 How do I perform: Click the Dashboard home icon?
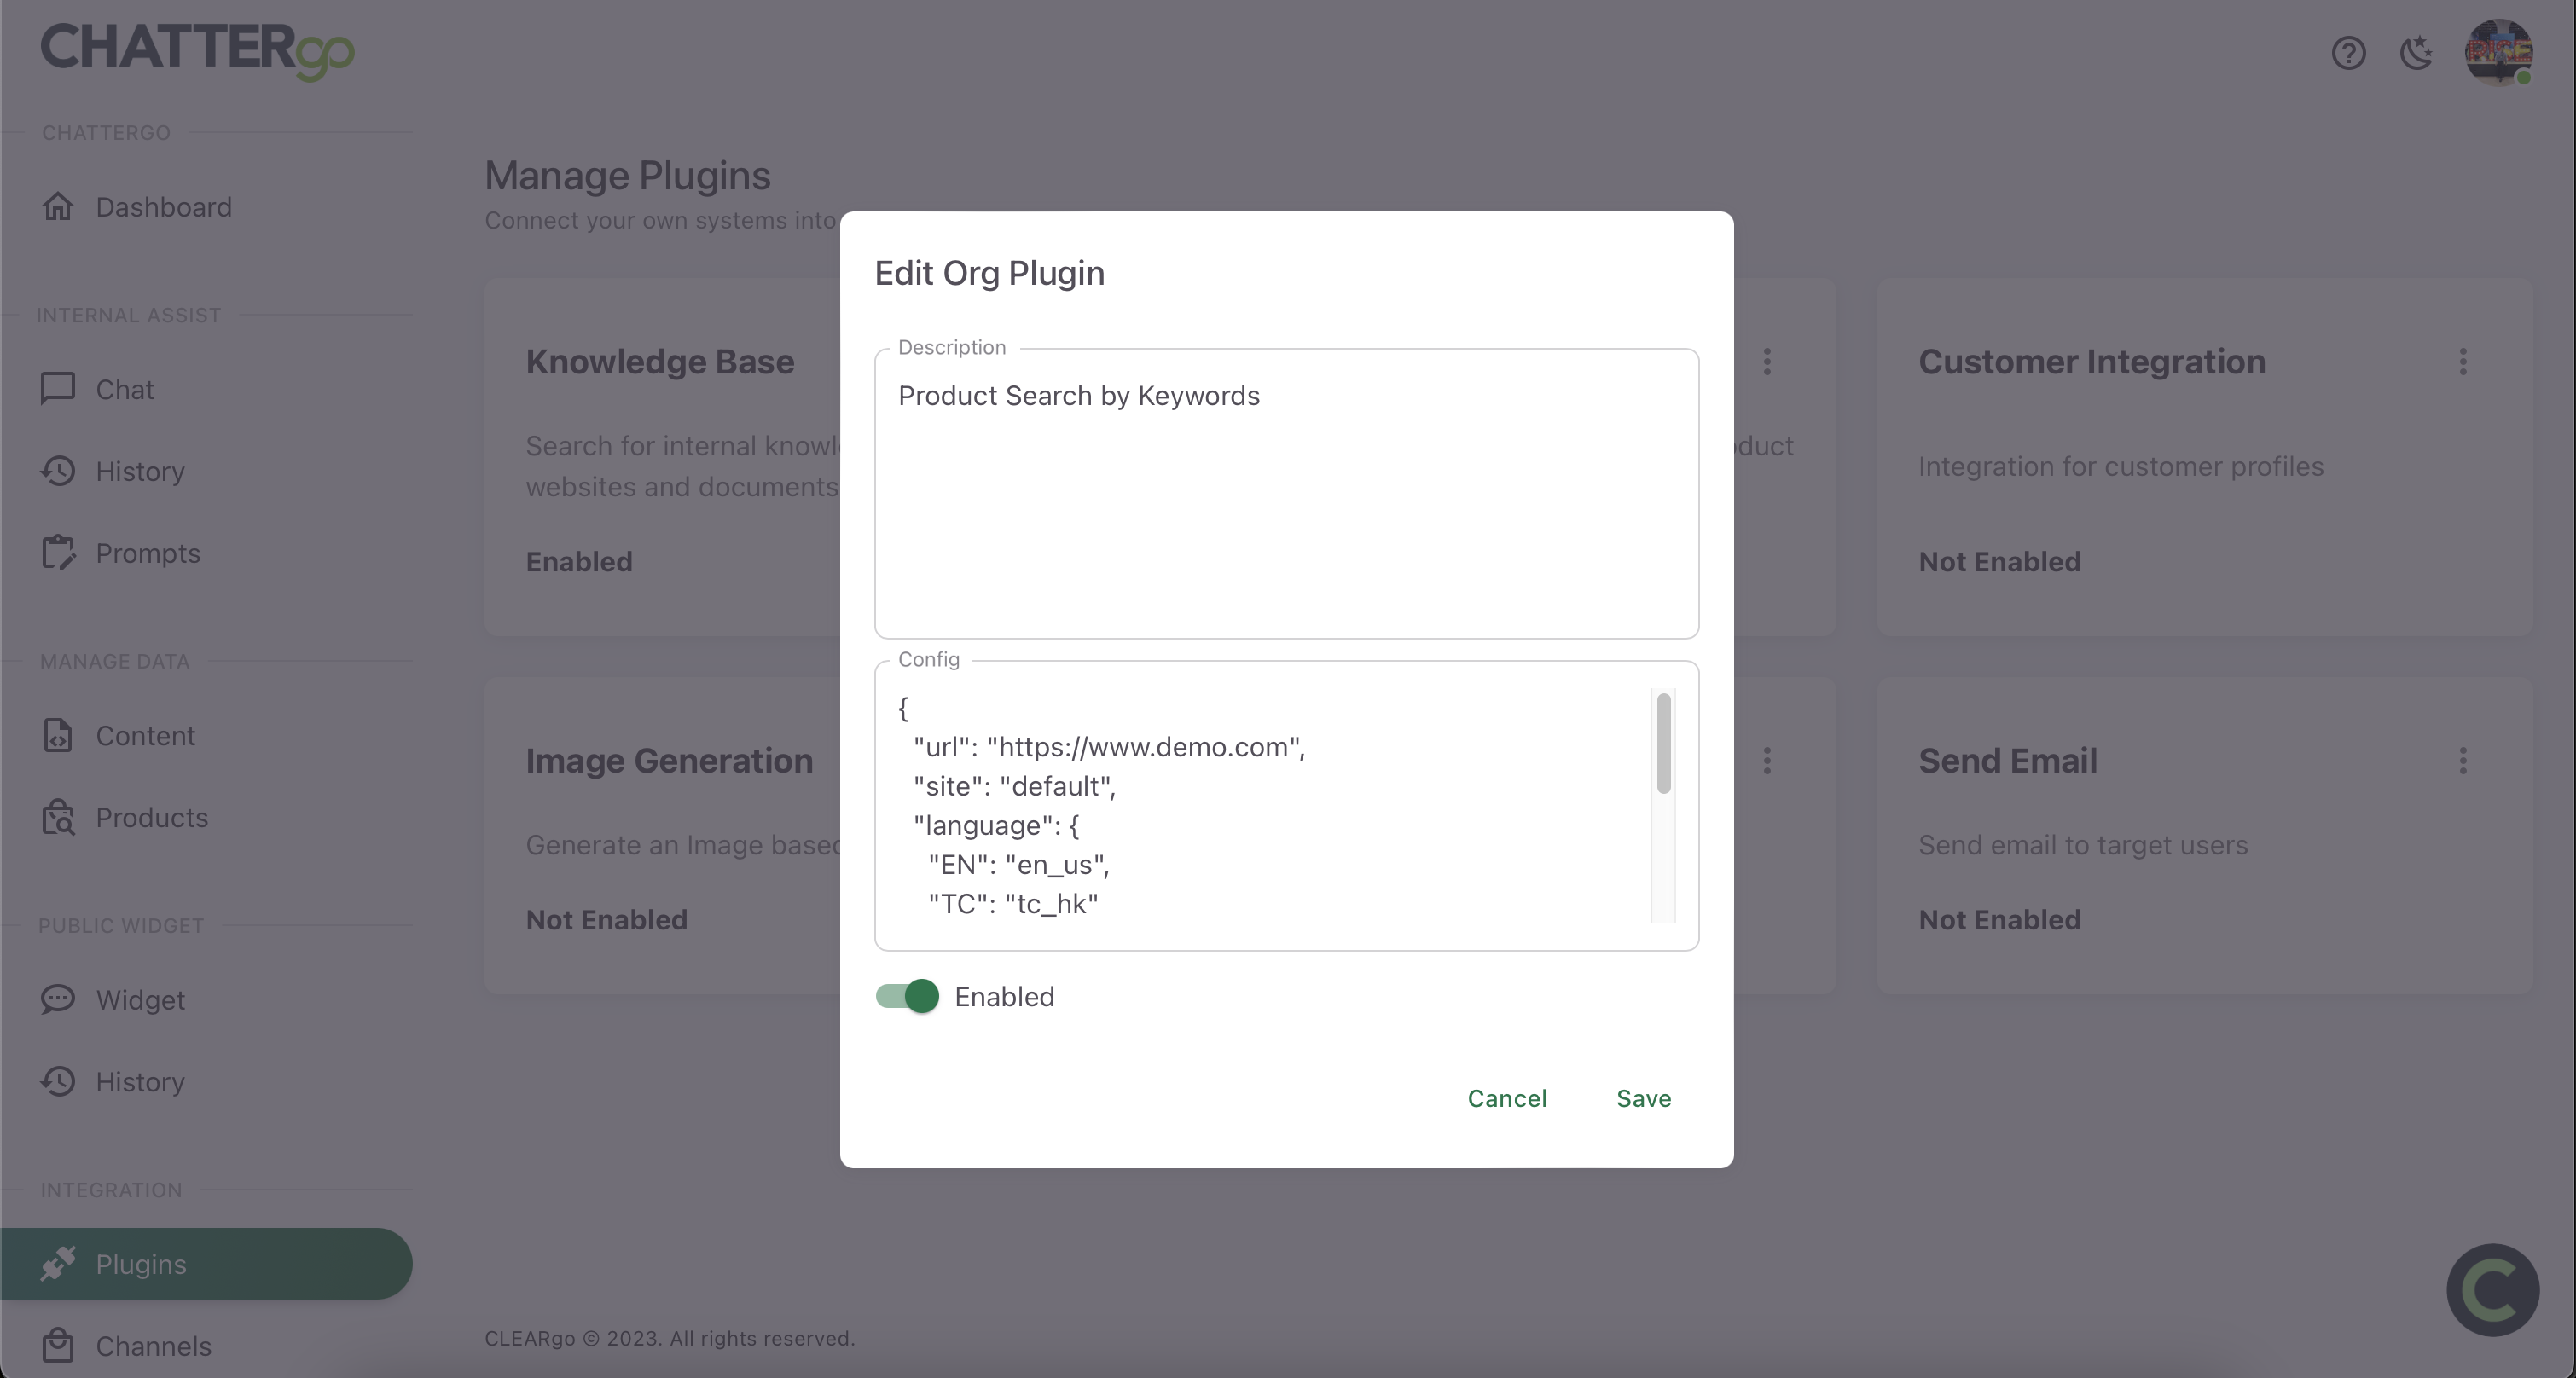(x=58, y=206)
